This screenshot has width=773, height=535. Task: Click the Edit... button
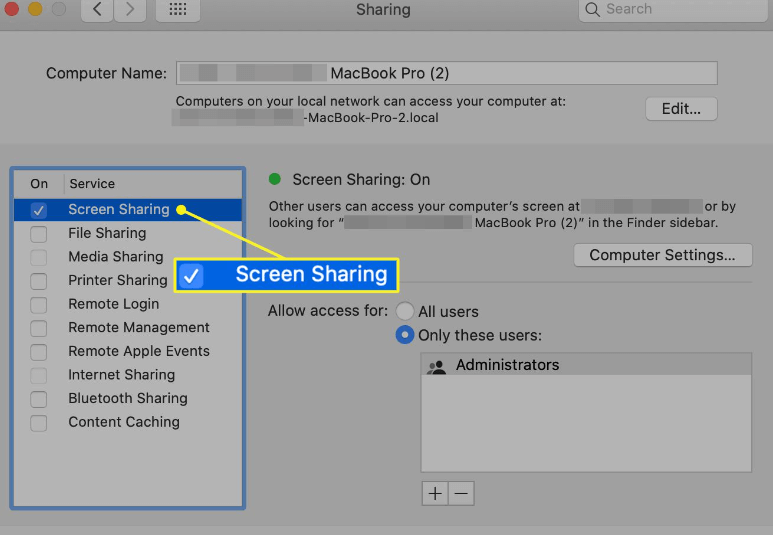(x=681, y=108)
